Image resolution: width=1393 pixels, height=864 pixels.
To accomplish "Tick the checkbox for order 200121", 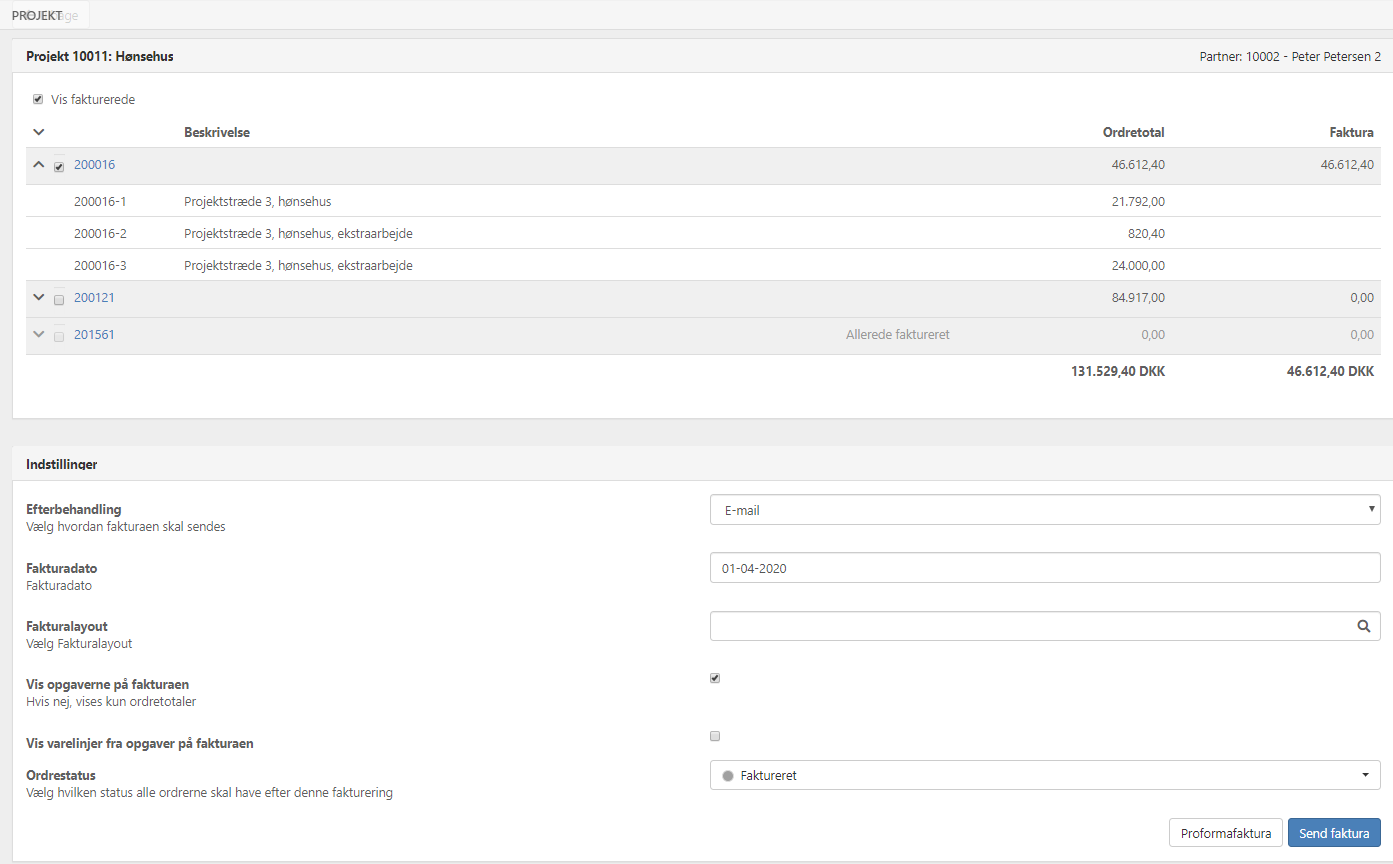I will pyautogui.click(x=59, y=299).
